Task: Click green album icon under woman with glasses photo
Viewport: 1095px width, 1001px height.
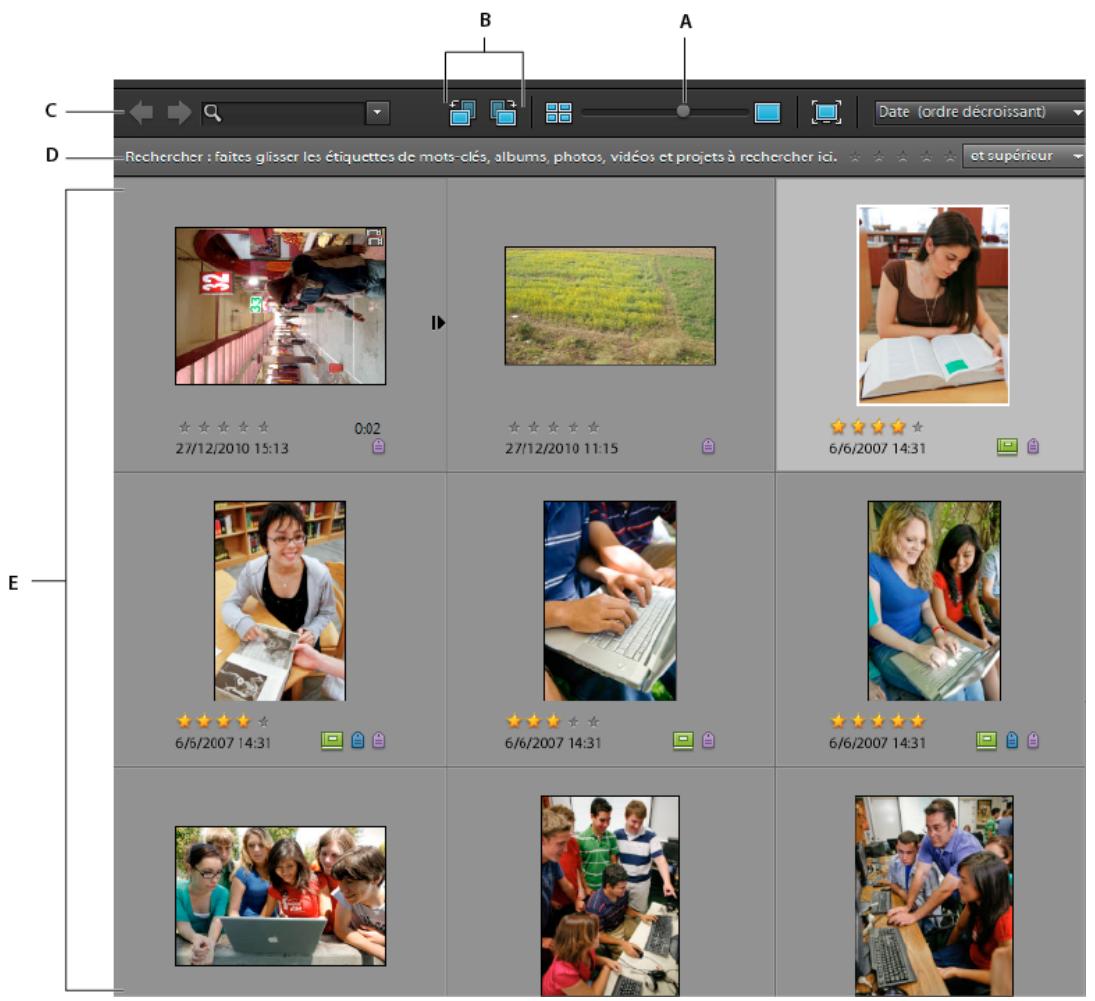Action: coord(332,740)
